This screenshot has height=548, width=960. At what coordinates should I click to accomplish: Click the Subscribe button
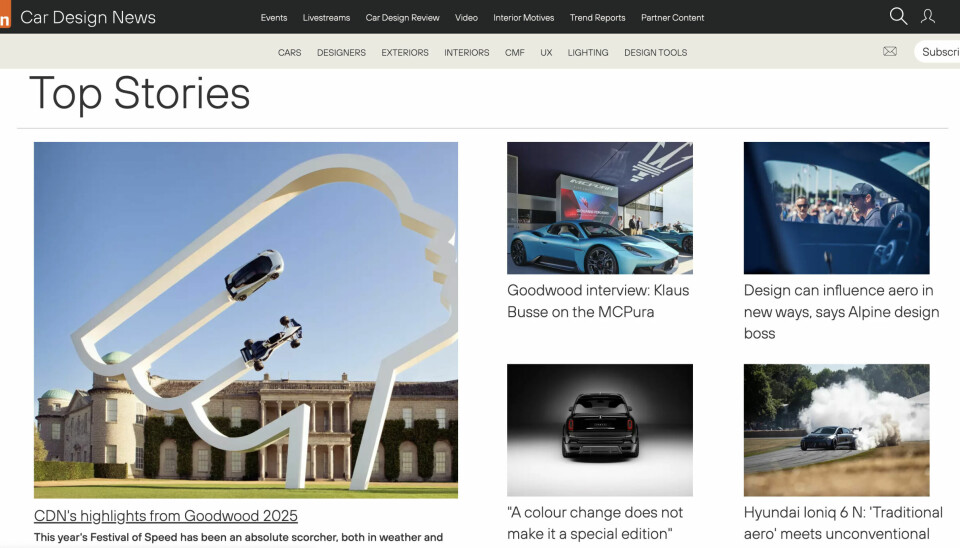coord(938,52)
